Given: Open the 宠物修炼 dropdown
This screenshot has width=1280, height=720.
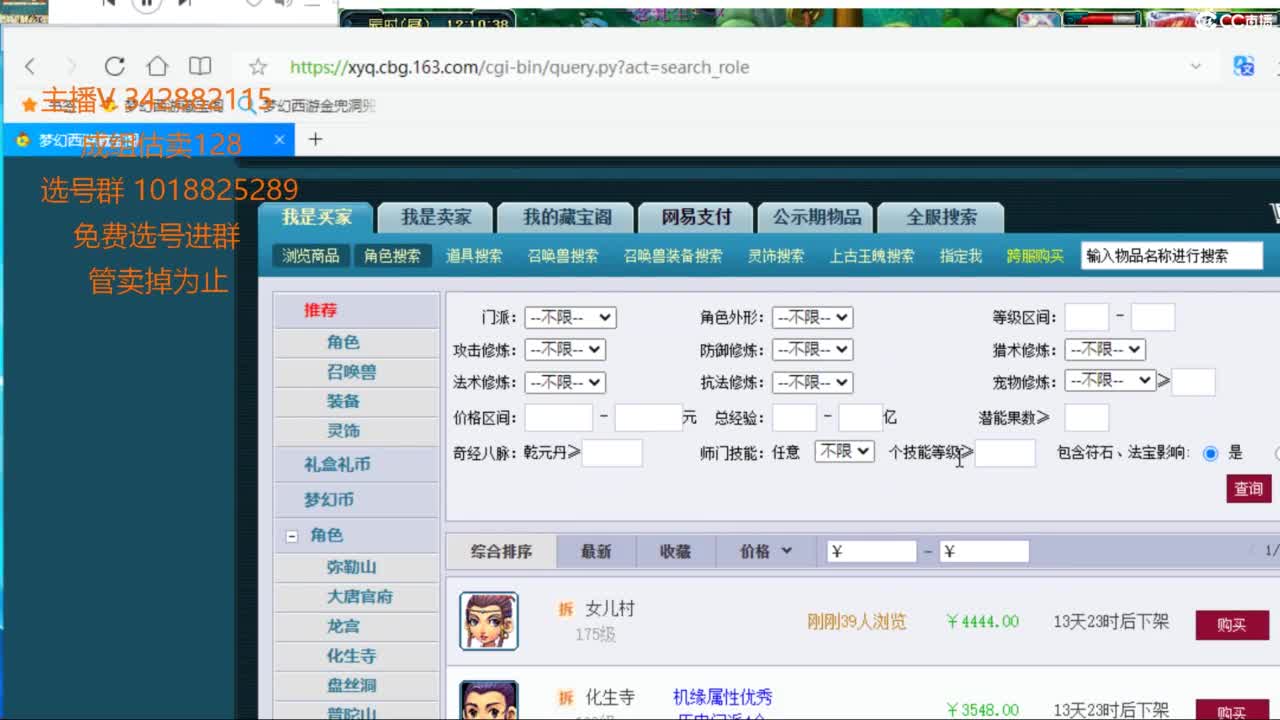Looking at the screenshot, I should click(x=1110, y=381).
